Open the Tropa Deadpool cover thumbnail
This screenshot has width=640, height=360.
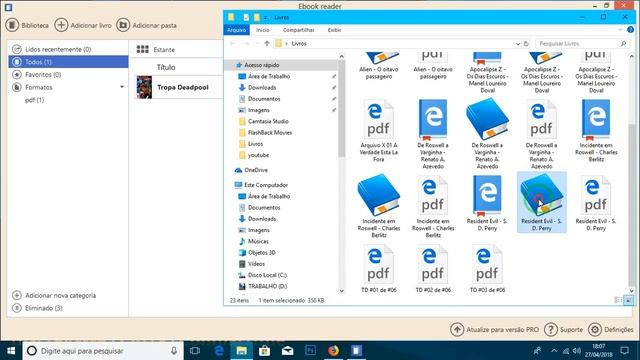pyautogui.click(x=144, y=87)
